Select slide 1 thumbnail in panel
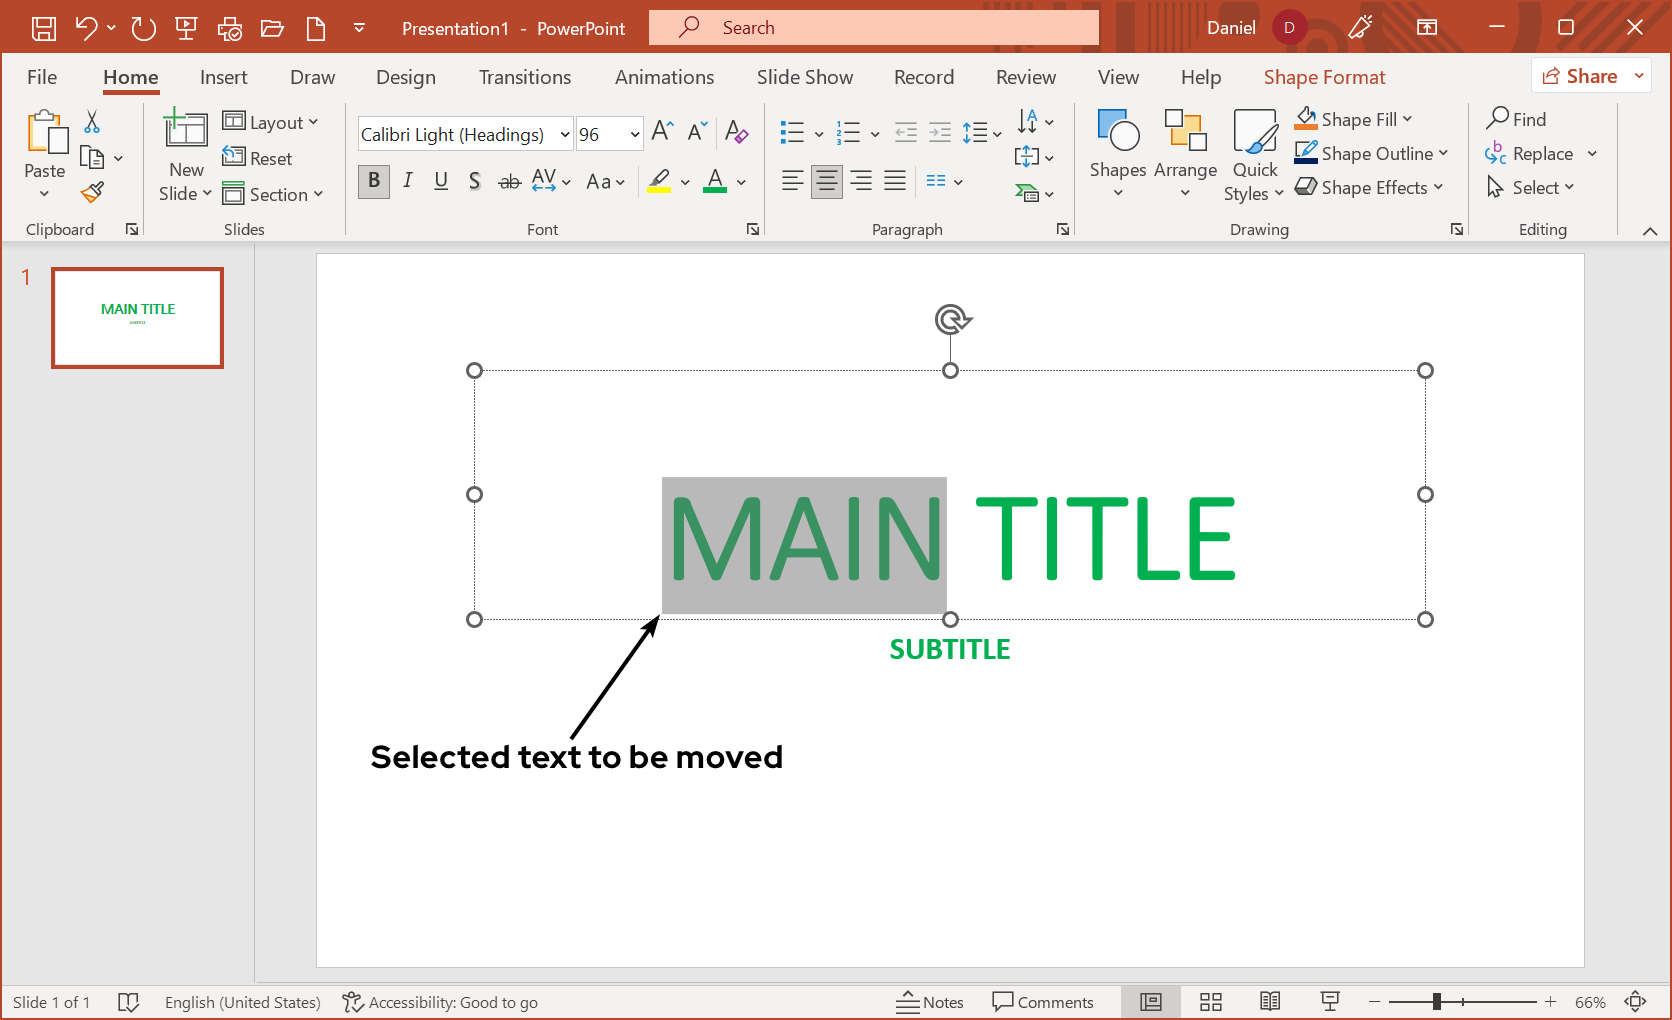The image size is (1672, 1020). pyautogui.click(x=138, y=318)
